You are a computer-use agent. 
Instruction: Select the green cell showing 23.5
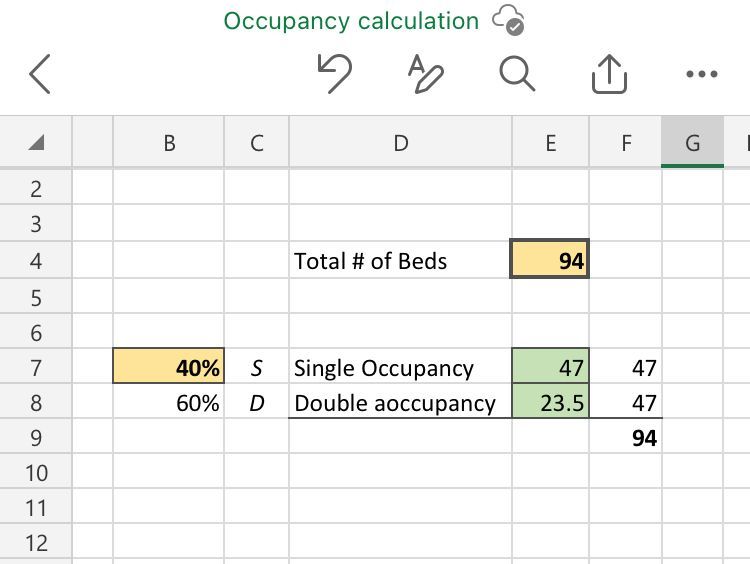tap(550, 403)
